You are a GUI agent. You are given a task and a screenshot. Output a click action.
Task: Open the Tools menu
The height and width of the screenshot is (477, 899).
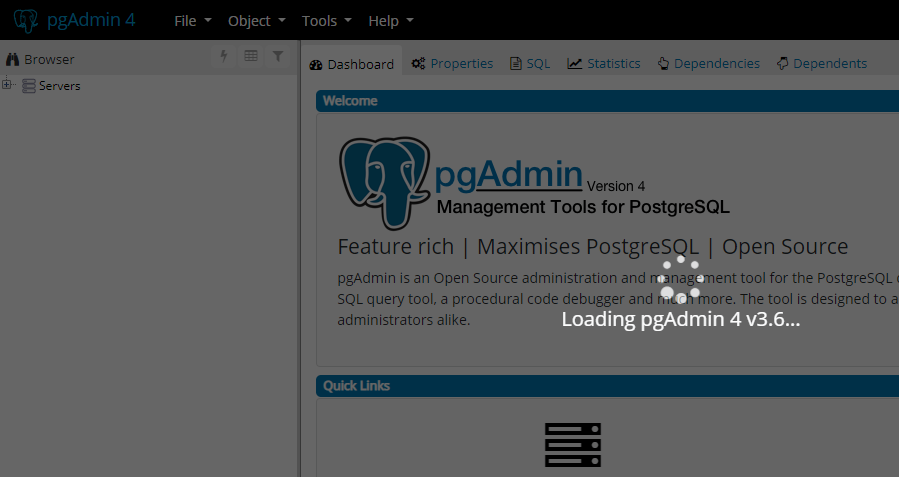pos(326,21)
